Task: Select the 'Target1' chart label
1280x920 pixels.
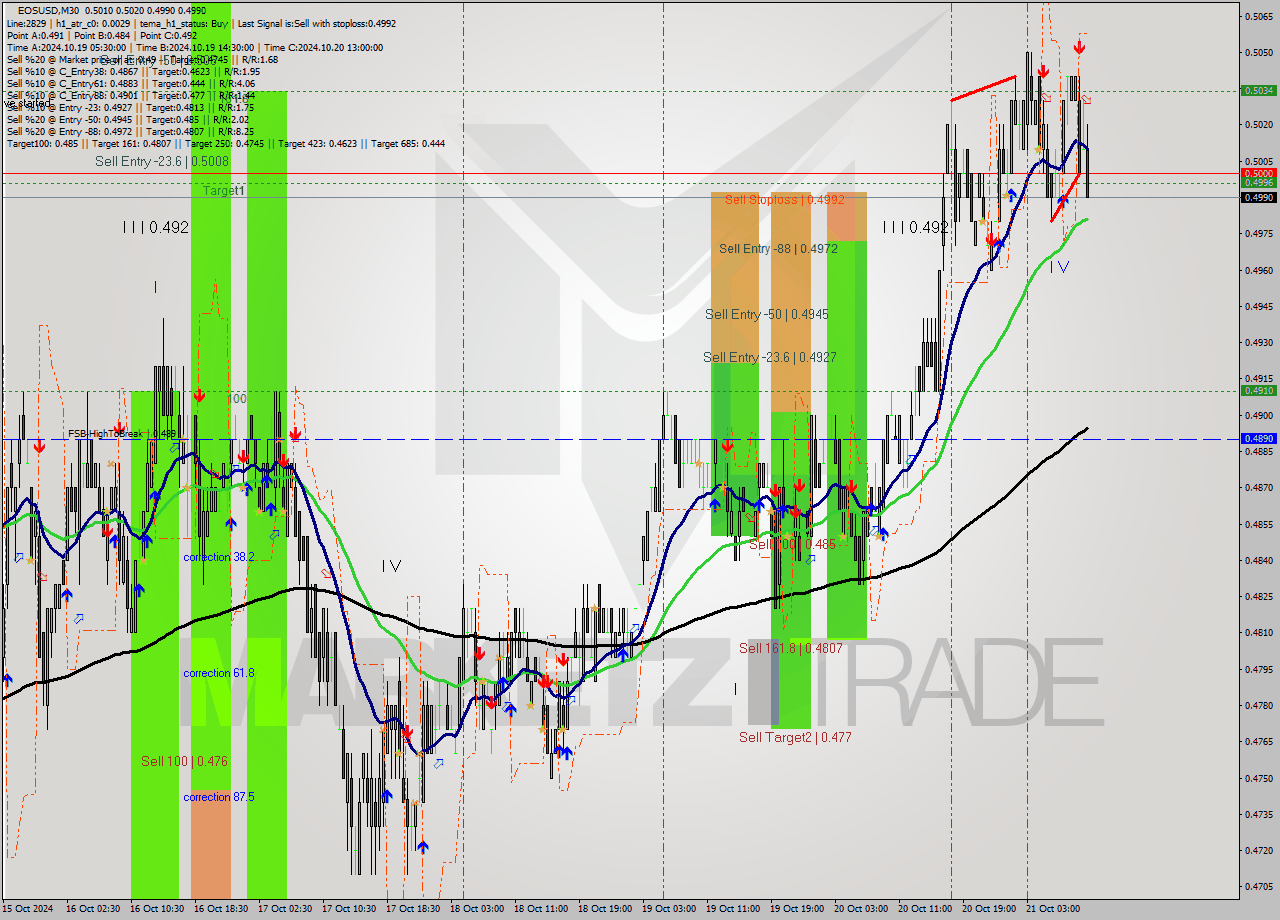Action: coord(223,190)
